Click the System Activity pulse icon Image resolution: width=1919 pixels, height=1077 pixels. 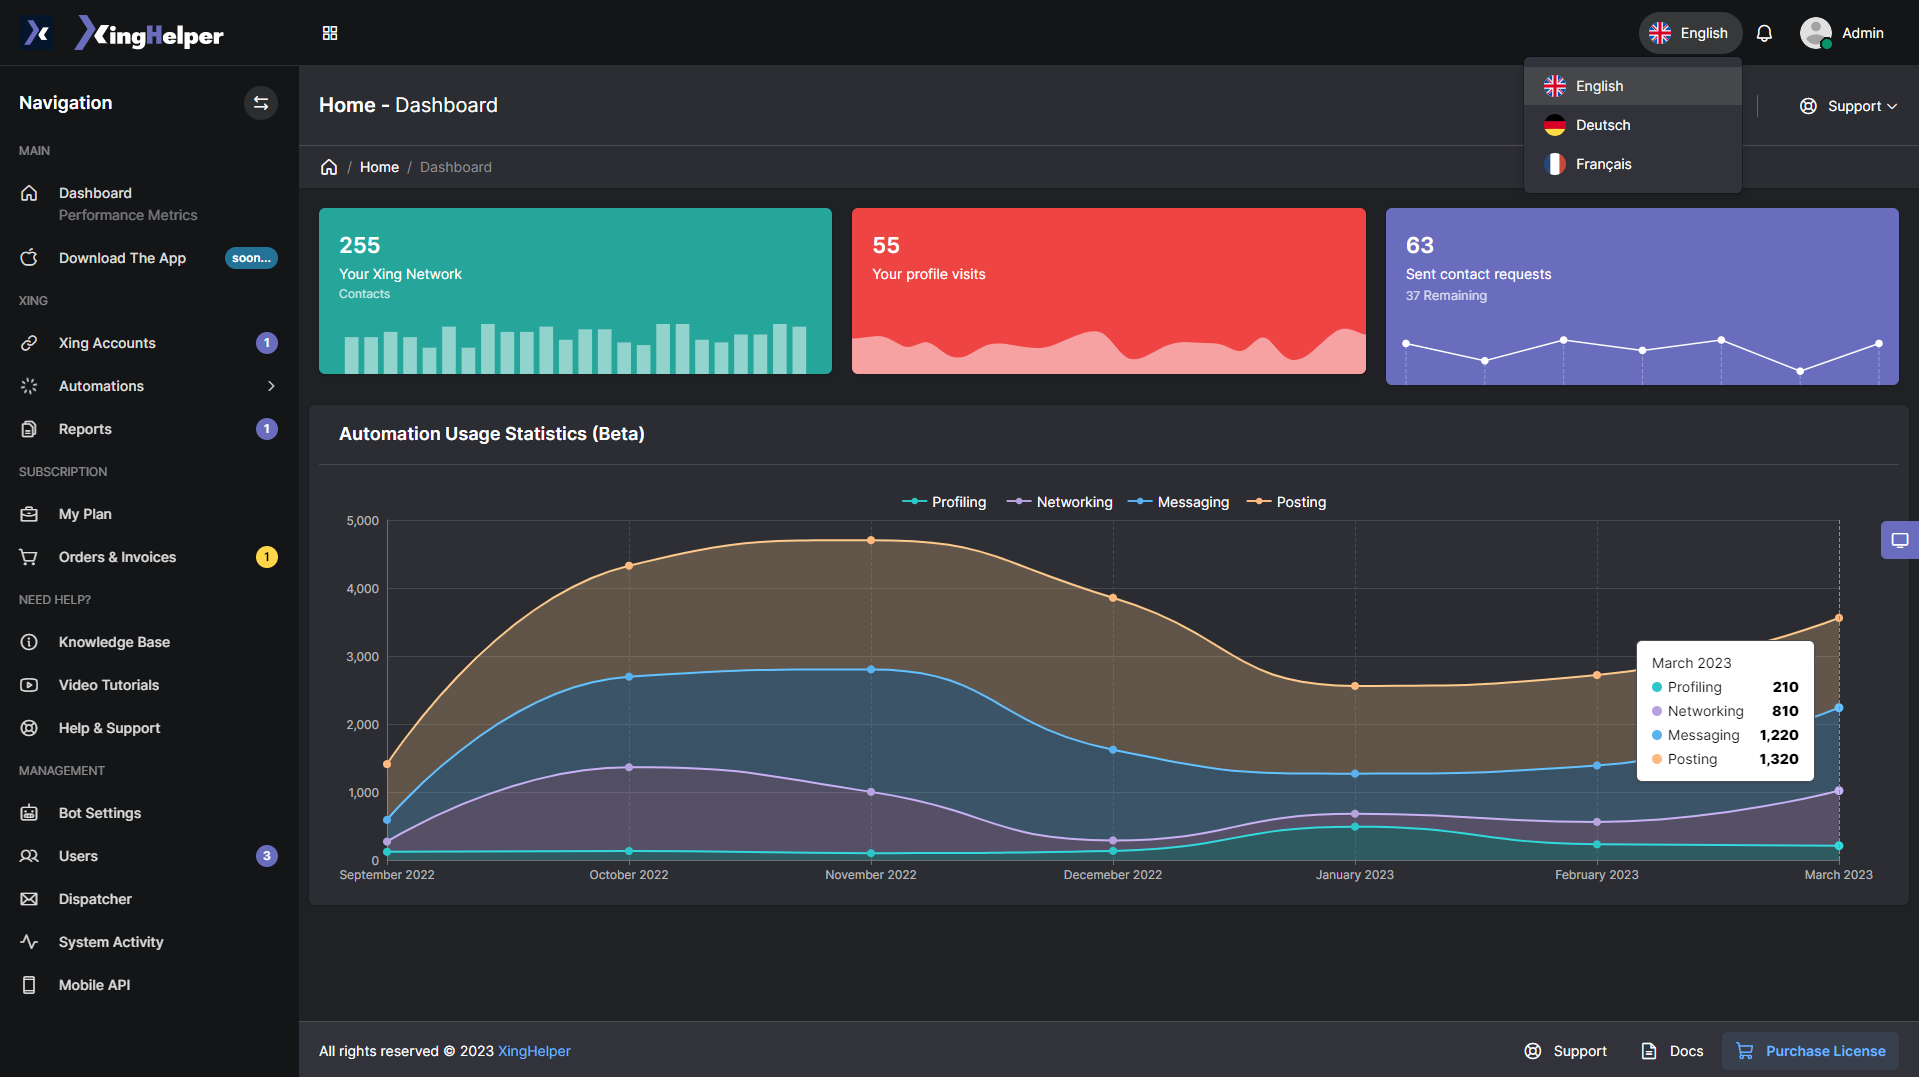pos(29,942)
